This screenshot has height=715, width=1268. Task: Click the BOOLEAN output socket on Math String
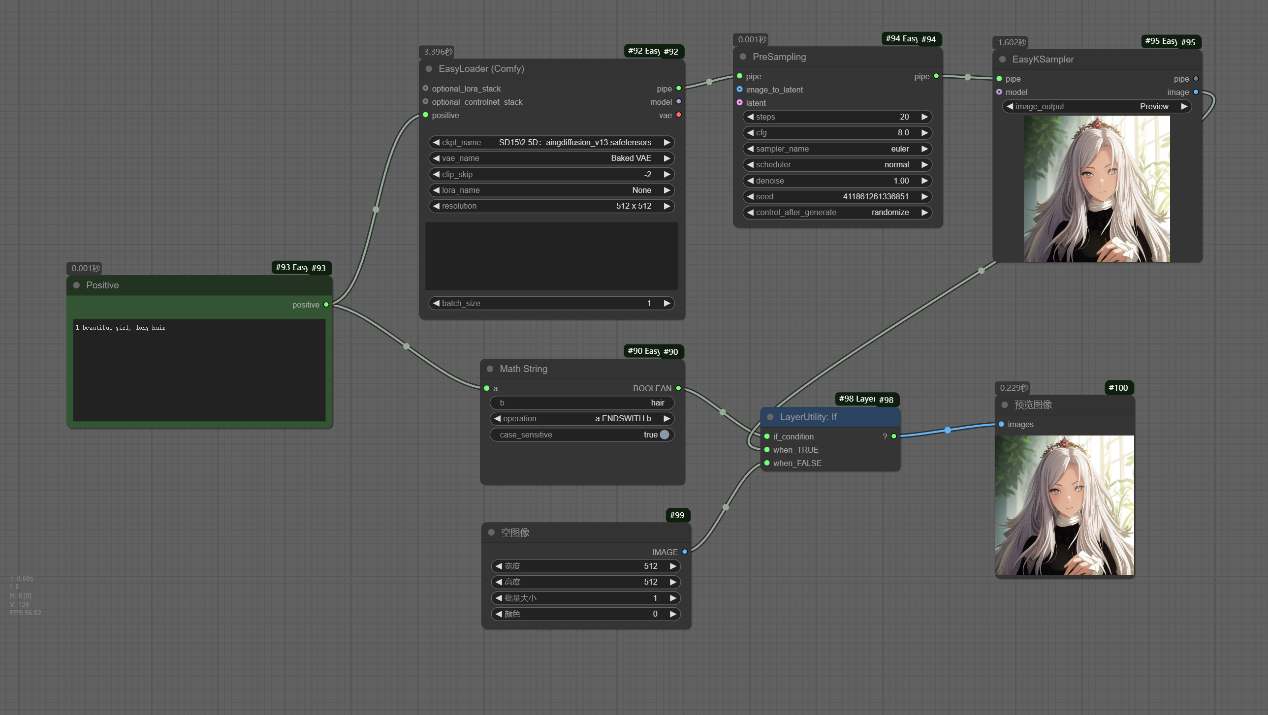click(x=679, y=388)
